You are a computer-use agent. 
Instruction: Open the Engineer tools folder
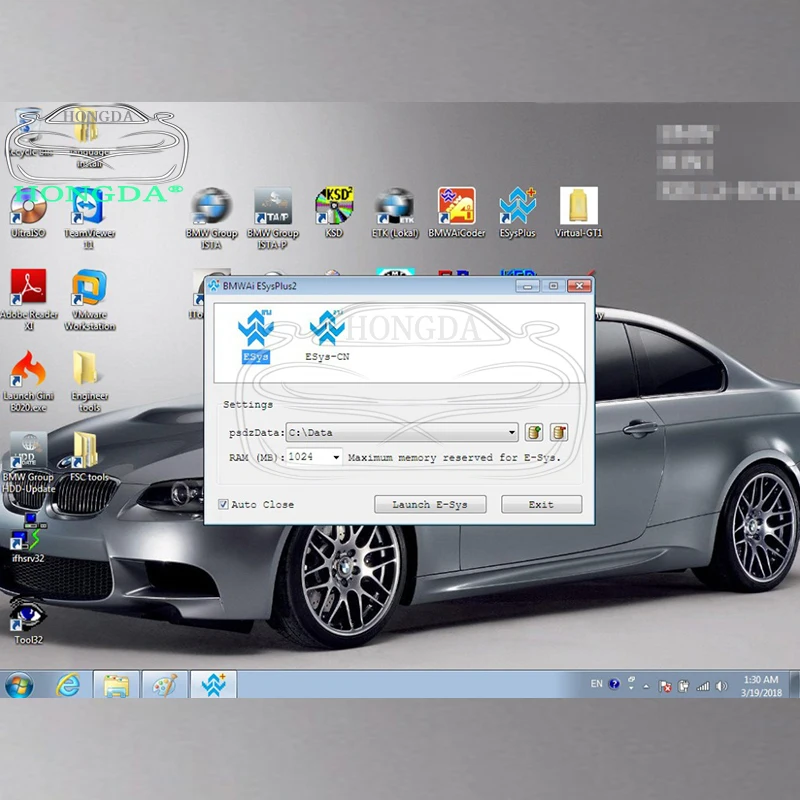pyautogui.click(x=89, y=382)
